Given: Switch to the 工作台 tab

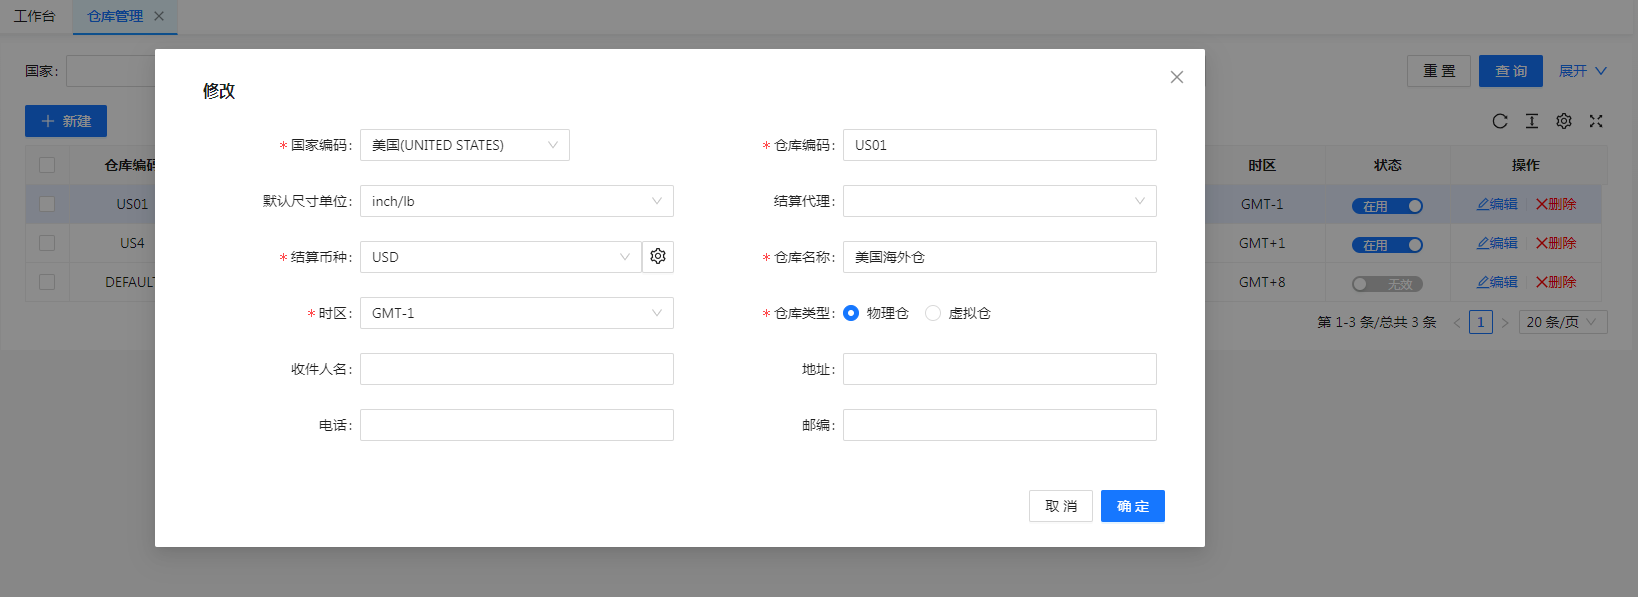Looking at the screenshot, I should pyautogui.click(x=35, y=16).
